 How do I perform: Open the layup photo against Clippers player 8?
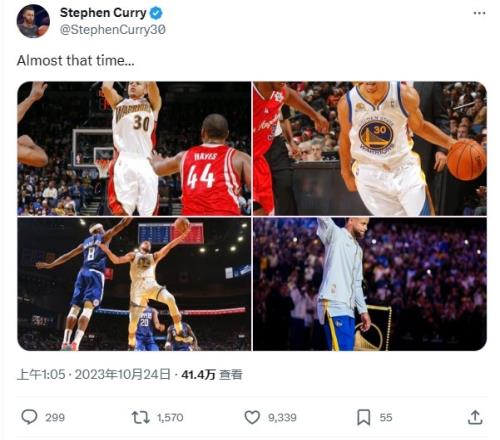[x=134, y=284]
